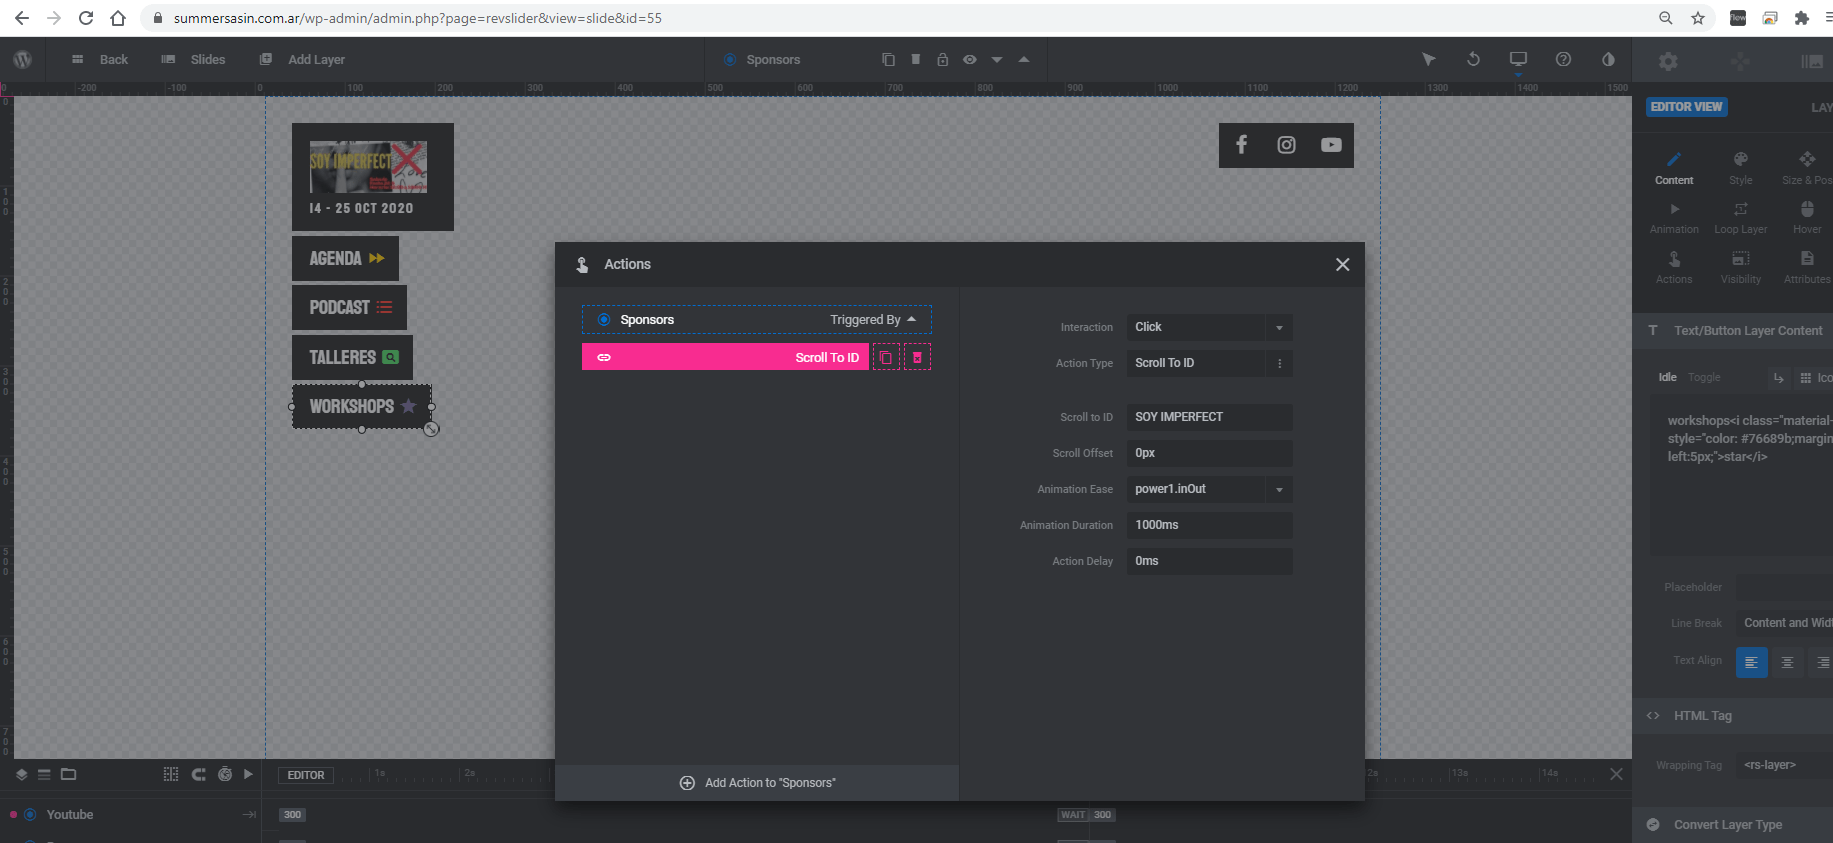Align layer text to the center
This screenshot has width=1833, height=843.
pyautogui.click(x=1787, y=662)
